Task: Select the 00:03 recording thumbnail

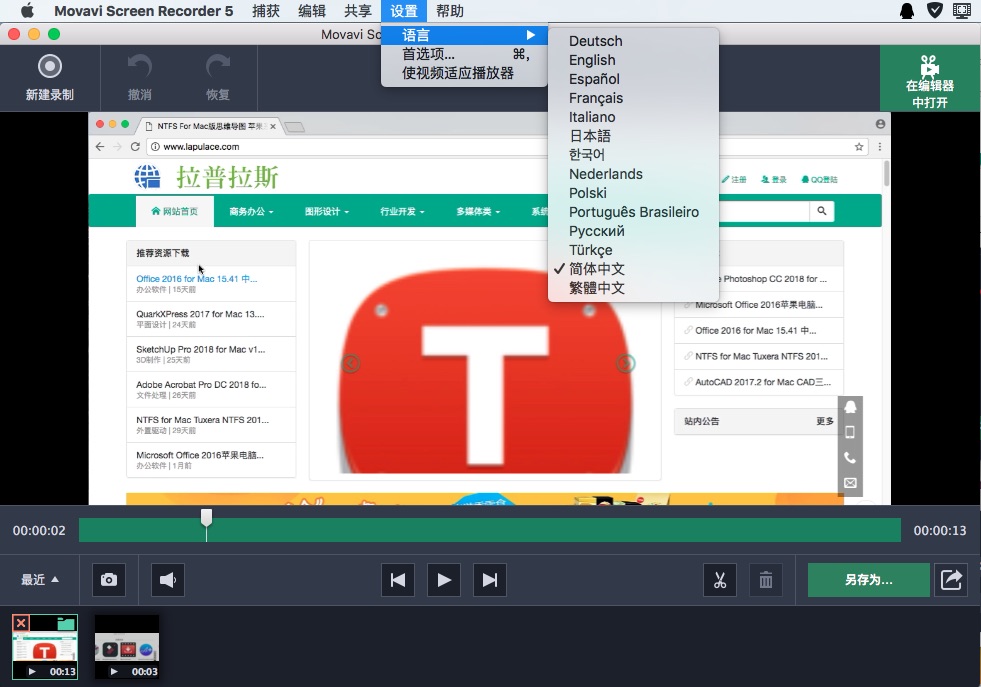Action: 127,646
